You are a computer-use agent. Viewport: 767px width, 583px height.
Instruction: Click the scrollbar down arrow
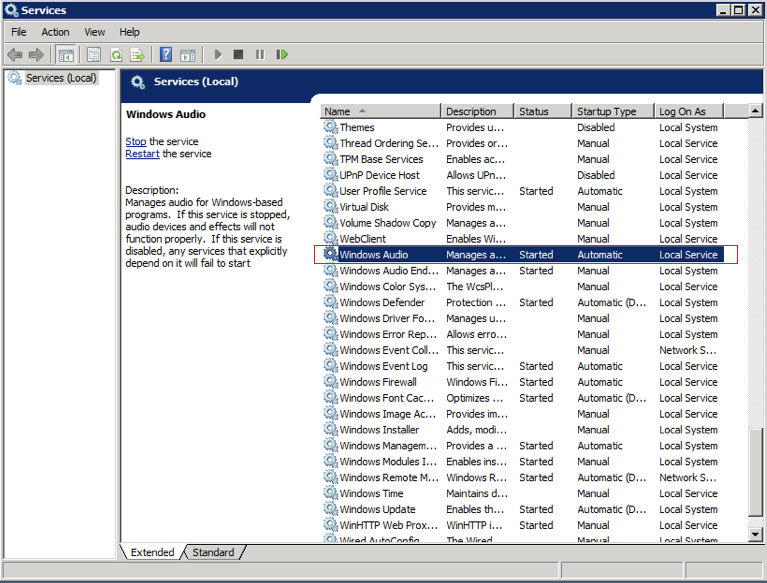[x=755, y=535]
